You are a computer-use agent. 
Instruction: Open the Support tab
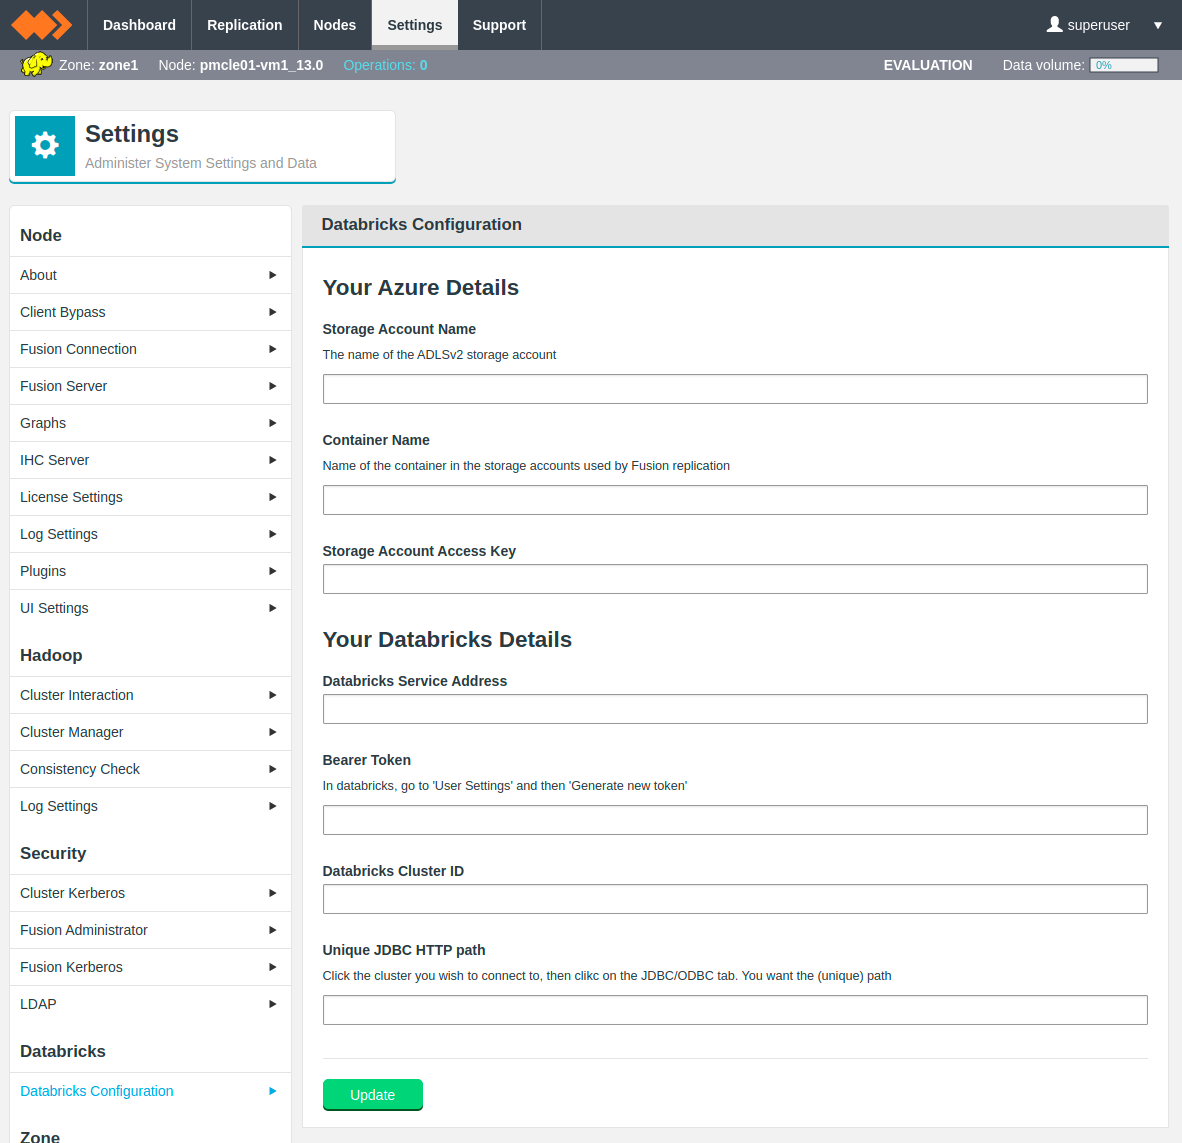pos(499,25)
